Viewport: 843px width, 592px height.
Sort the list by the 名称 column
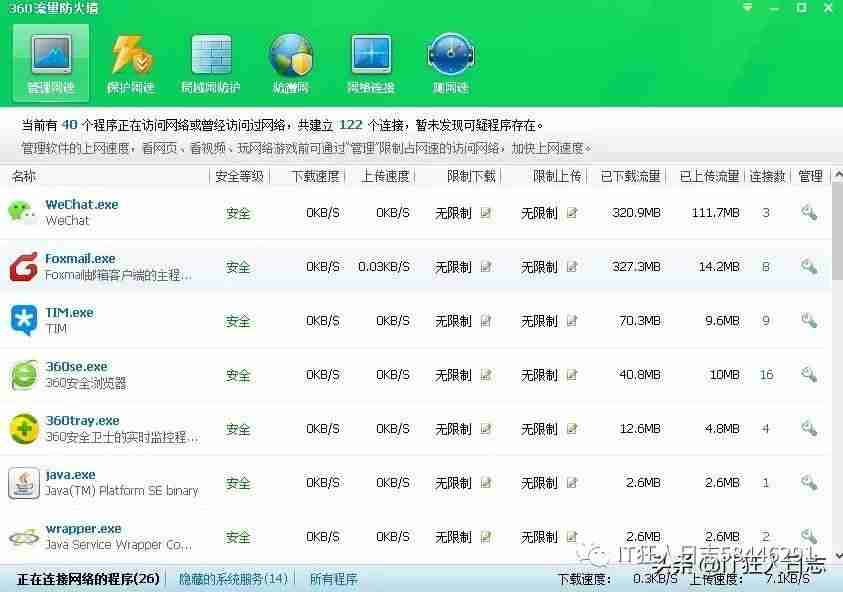pyautogui.click(x=18, y=175)
